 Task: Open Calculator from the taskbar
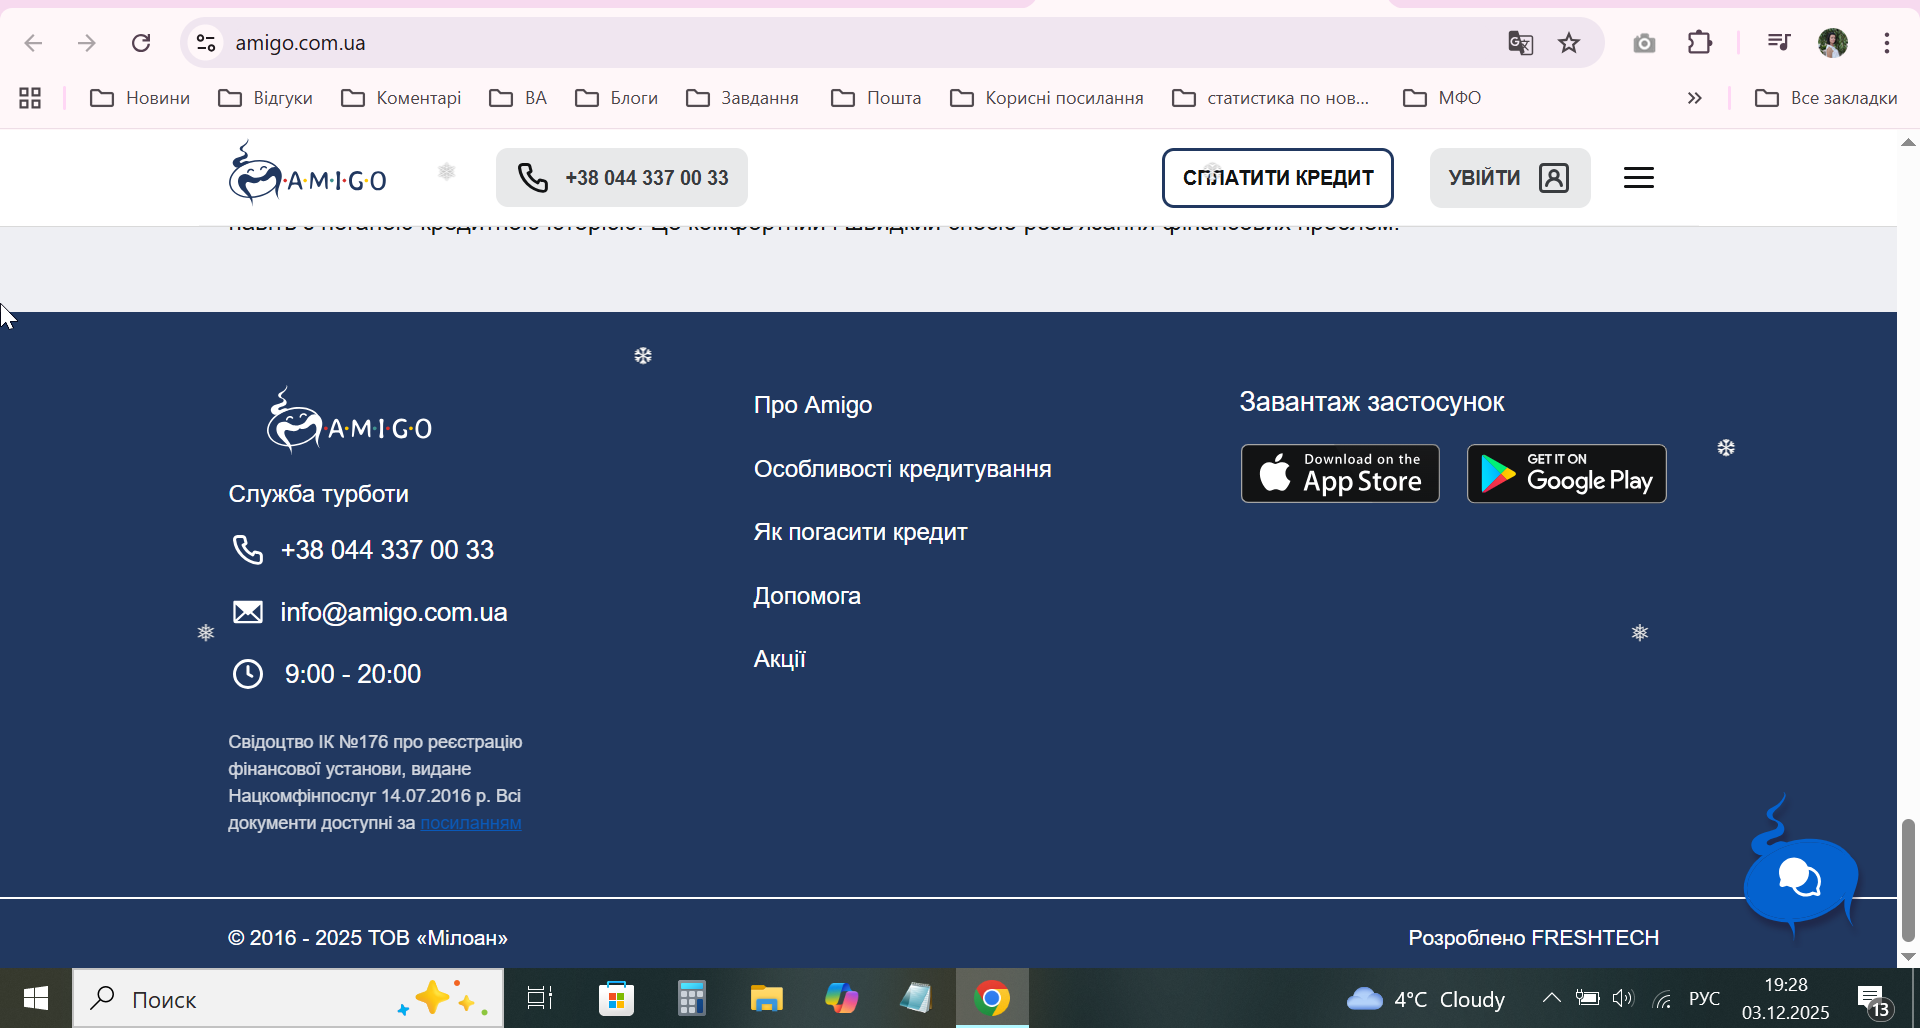691,998
